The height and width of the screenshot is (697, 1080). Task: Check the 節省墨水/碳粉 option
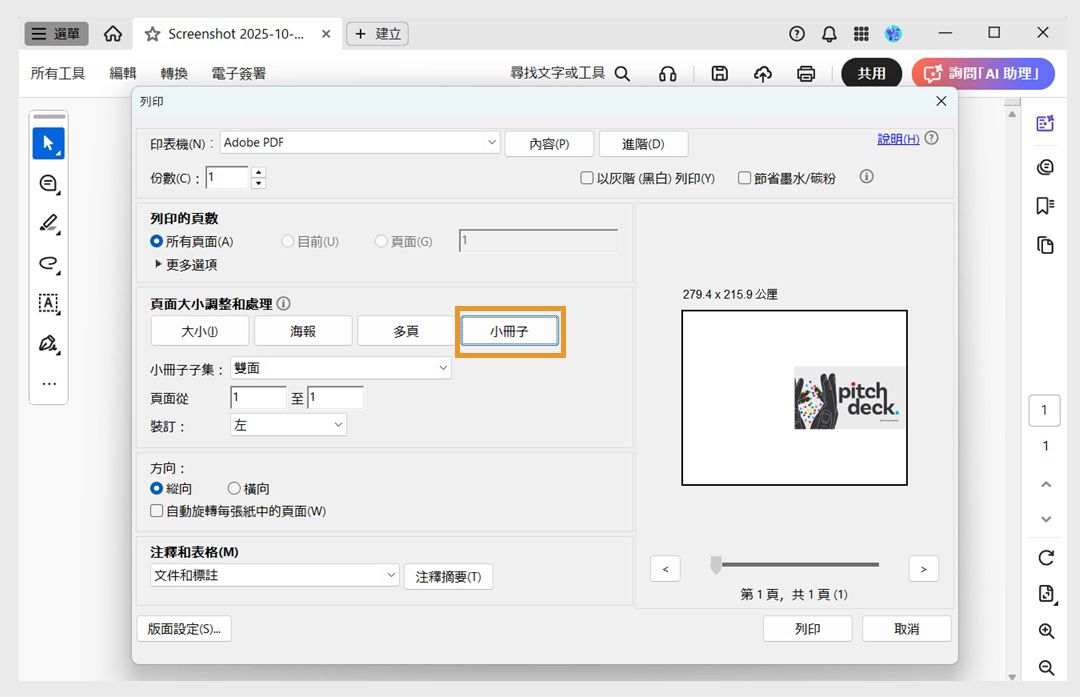[744, 177]
